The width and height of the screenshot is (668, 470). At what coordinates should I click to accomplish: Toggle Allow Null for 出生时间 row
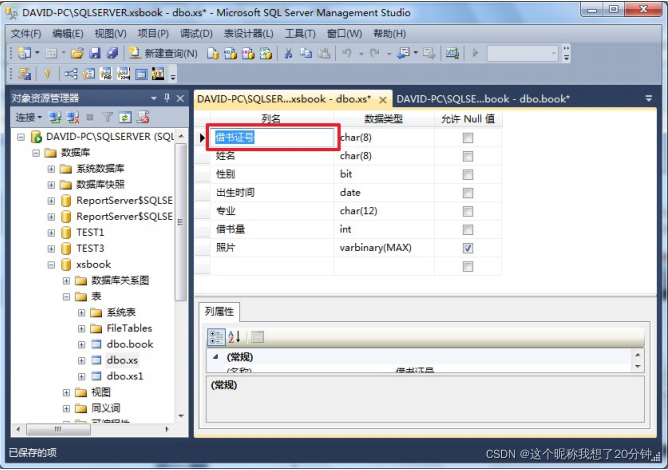point(468,193)
